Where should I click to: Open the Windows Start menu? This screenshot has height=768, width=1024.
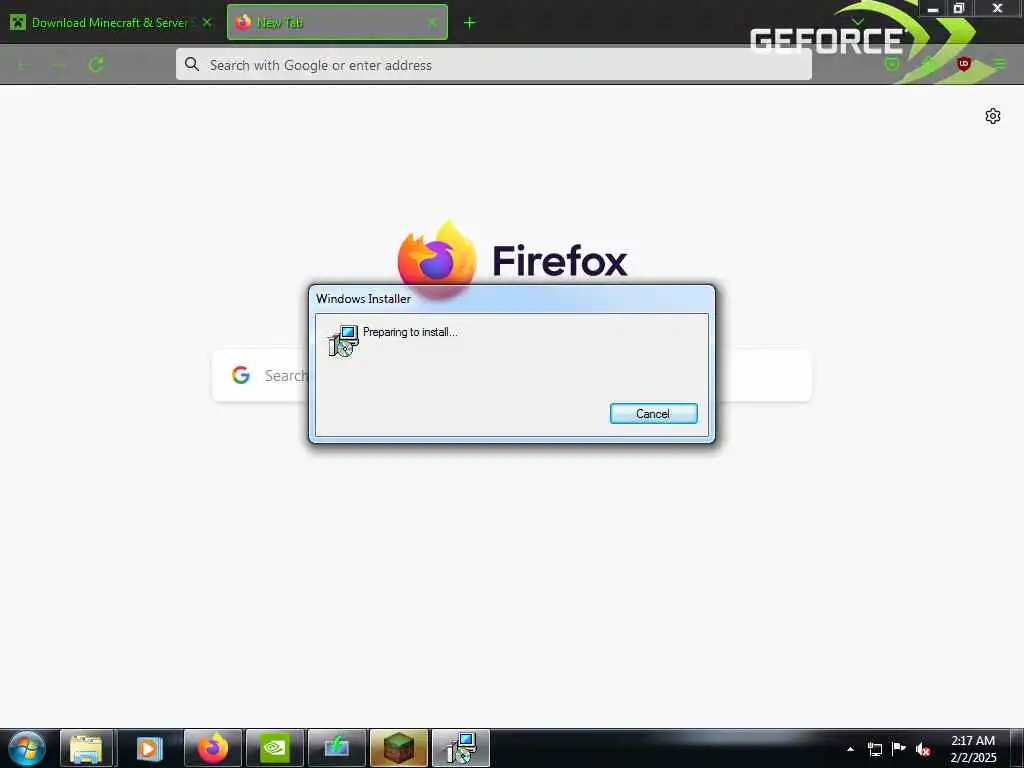[x=26, y=748]
